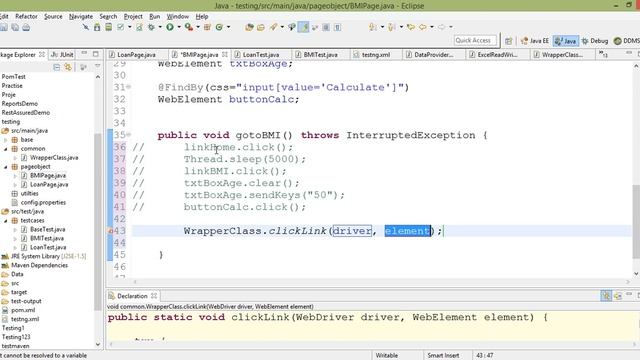Collapse the common package node
Viewport: 640px width, 360px height.
(6, 149)
